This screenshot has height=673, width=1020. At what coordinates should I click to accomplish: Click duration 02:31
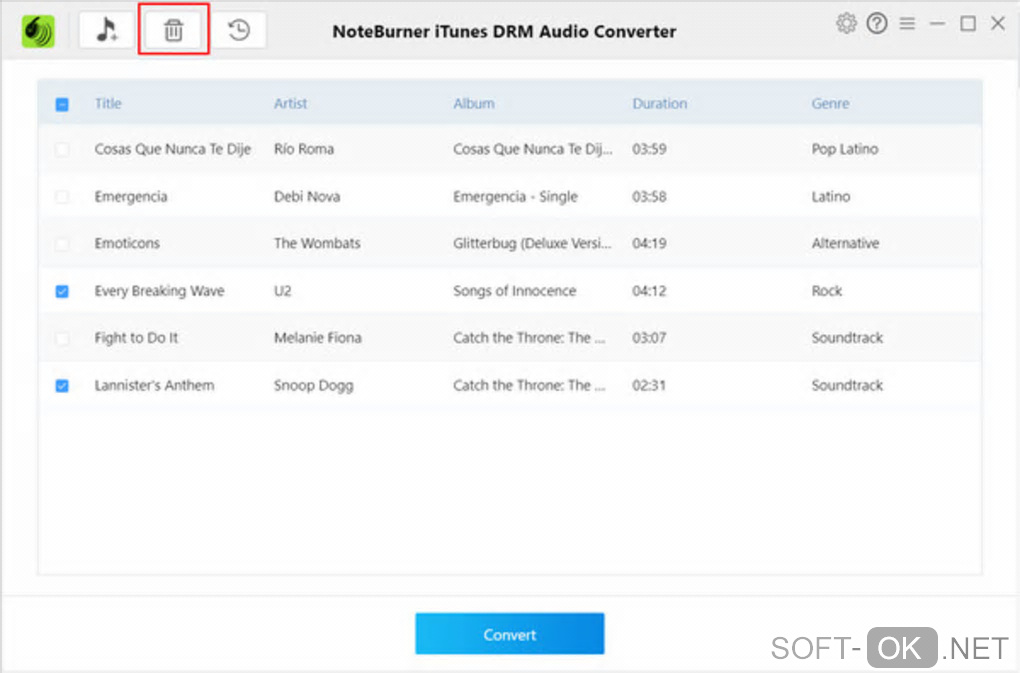pos(649,385)
